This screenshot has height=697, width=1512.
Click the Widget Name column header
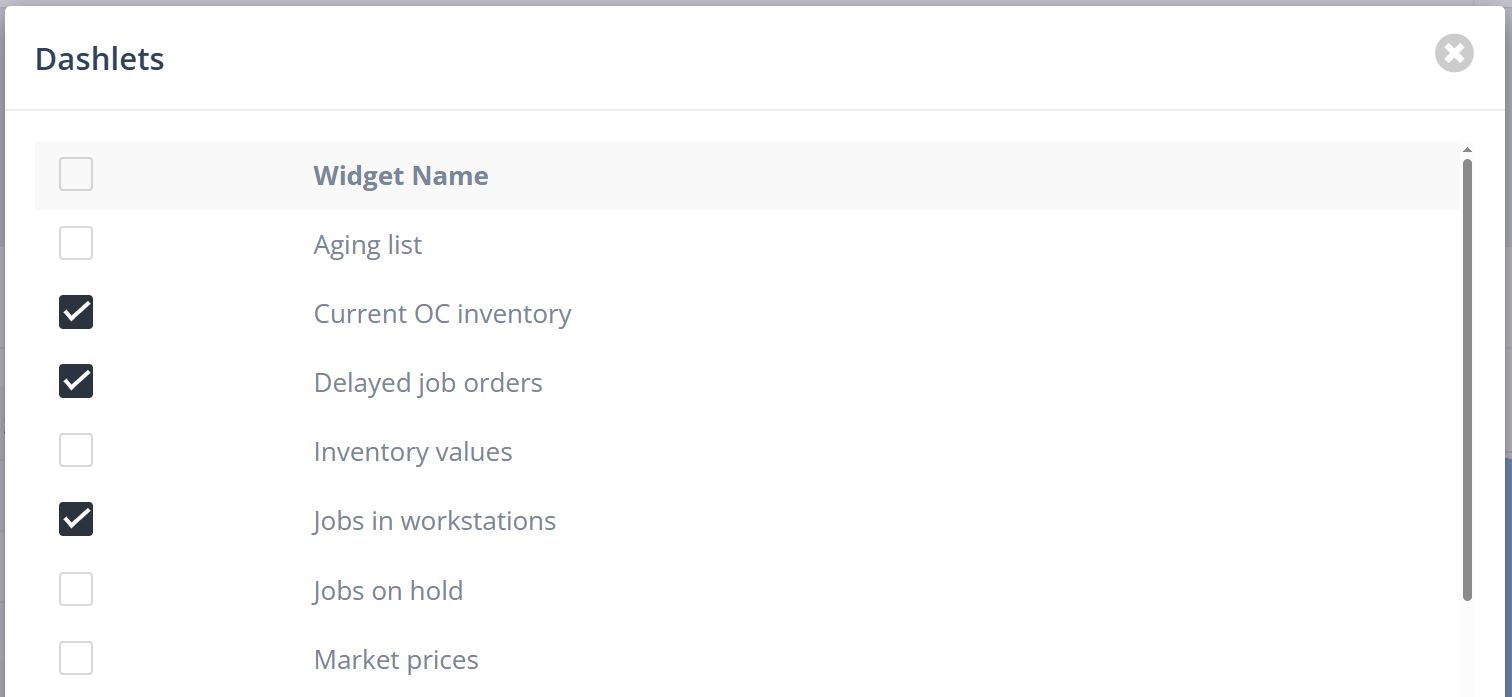[401, 176]
